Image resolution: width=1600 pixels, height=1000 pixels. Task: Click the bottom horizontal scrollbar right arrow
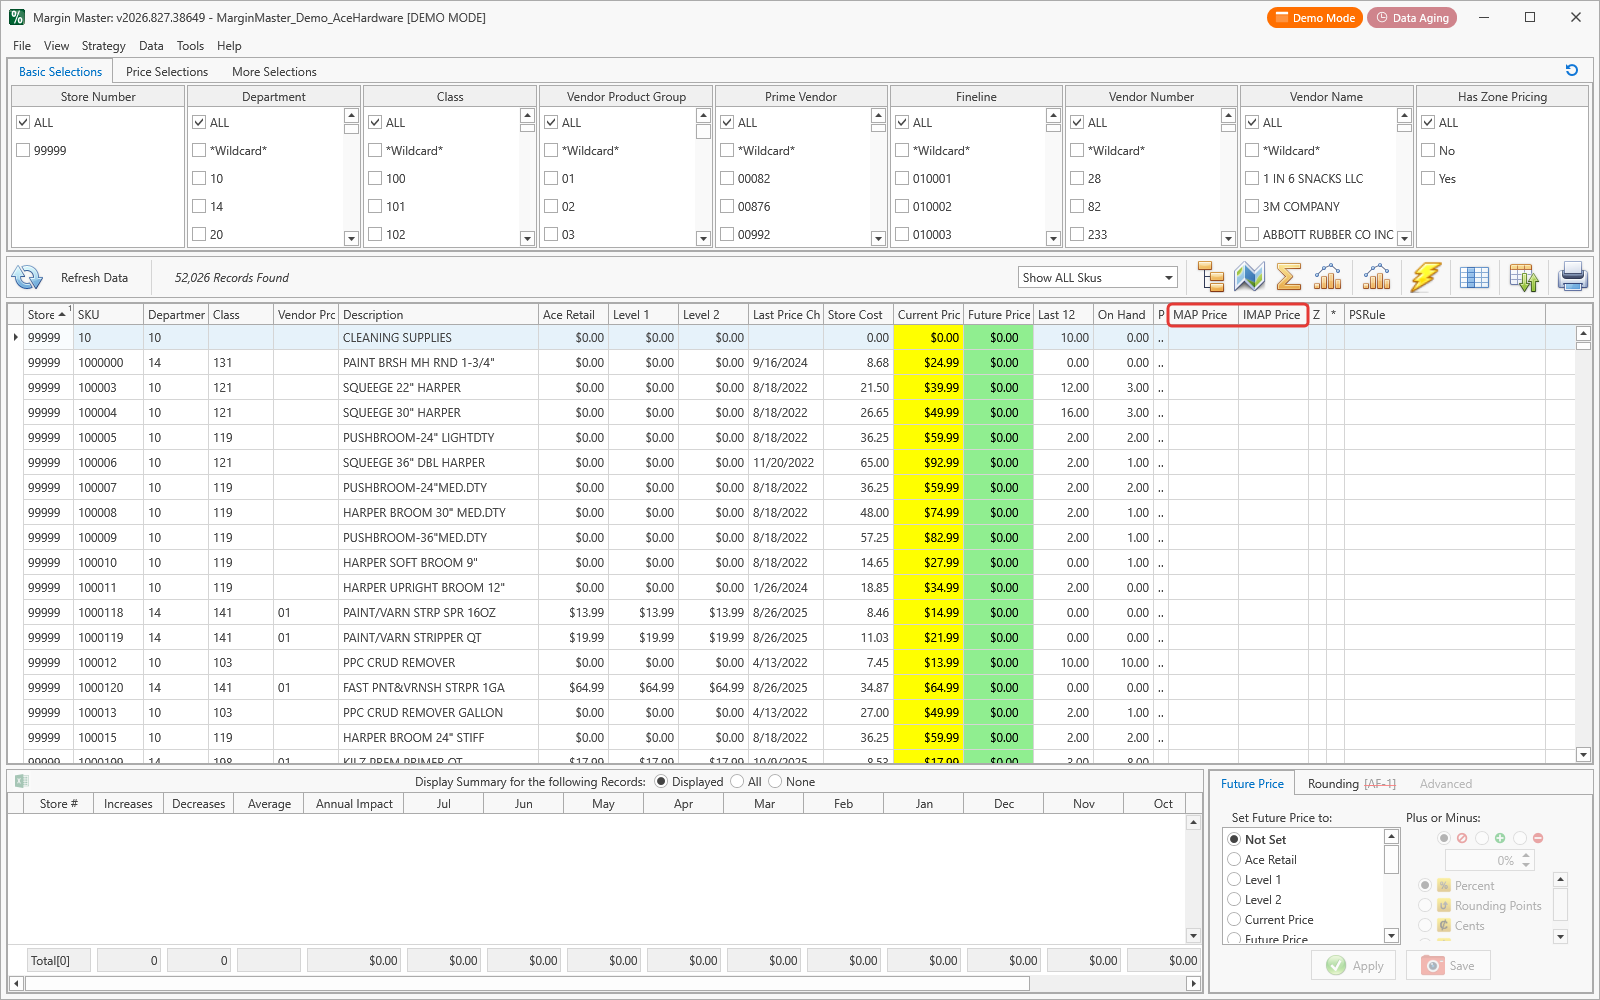[1193, 983]
